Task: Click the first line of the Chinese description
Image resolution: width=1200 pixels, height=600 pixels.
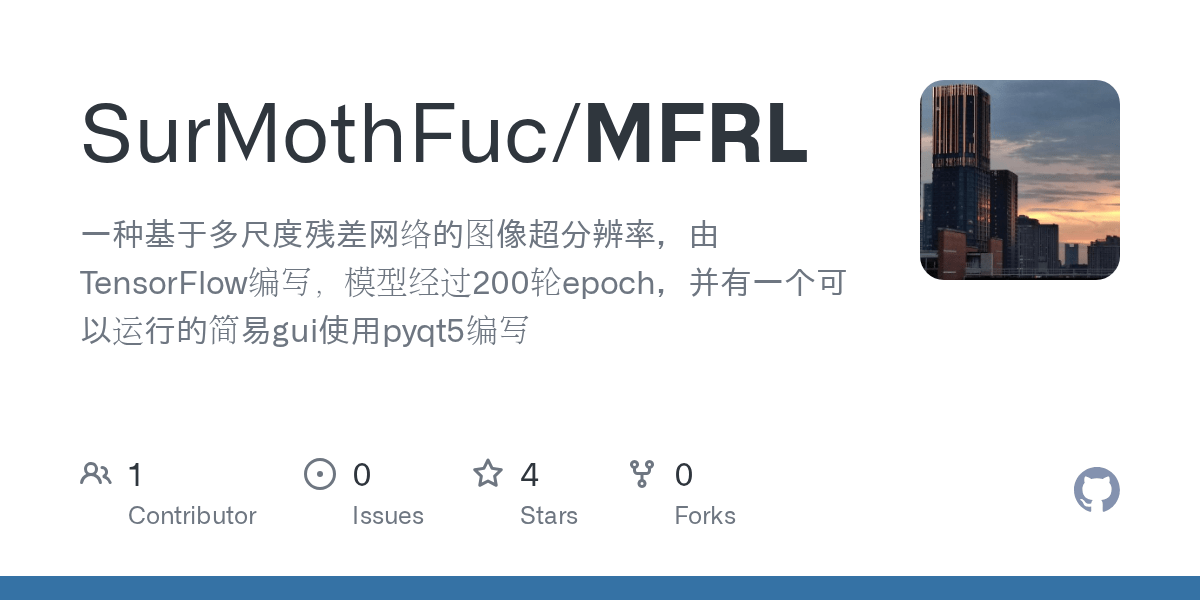Action: [x=400, y=236]
